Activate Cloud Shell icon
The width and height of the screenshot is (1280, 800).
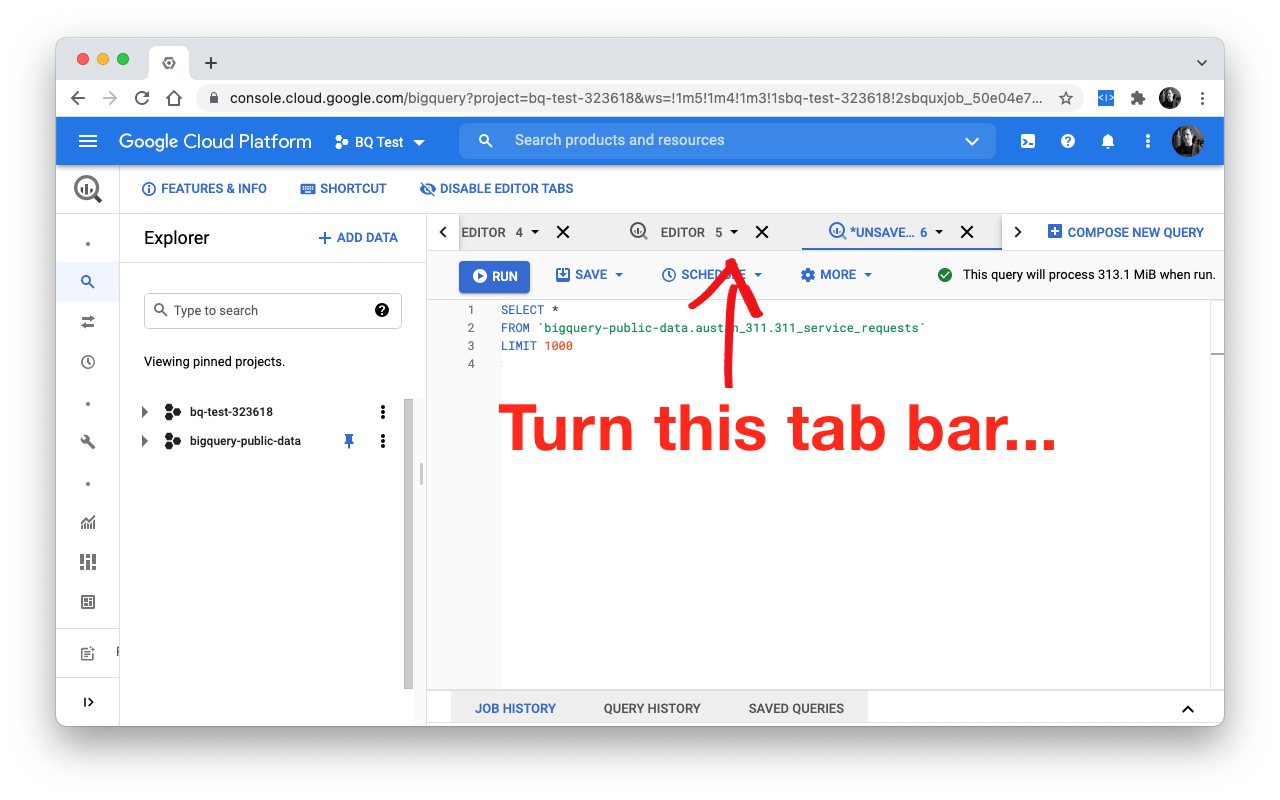tap(1028, 141)
